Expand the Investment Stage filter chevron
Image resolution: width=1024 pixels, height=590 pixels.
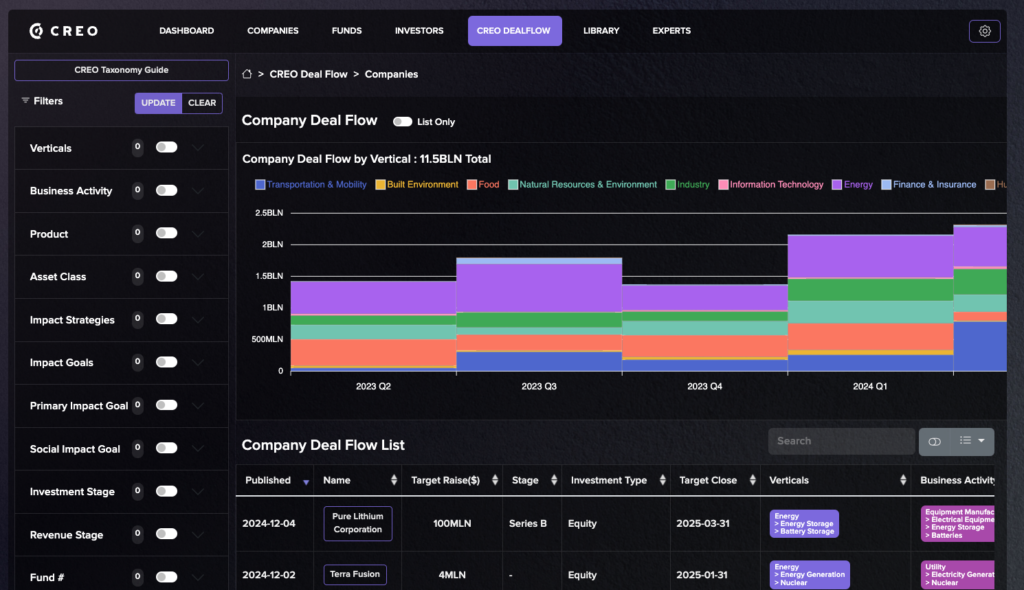tap(198, 491)
